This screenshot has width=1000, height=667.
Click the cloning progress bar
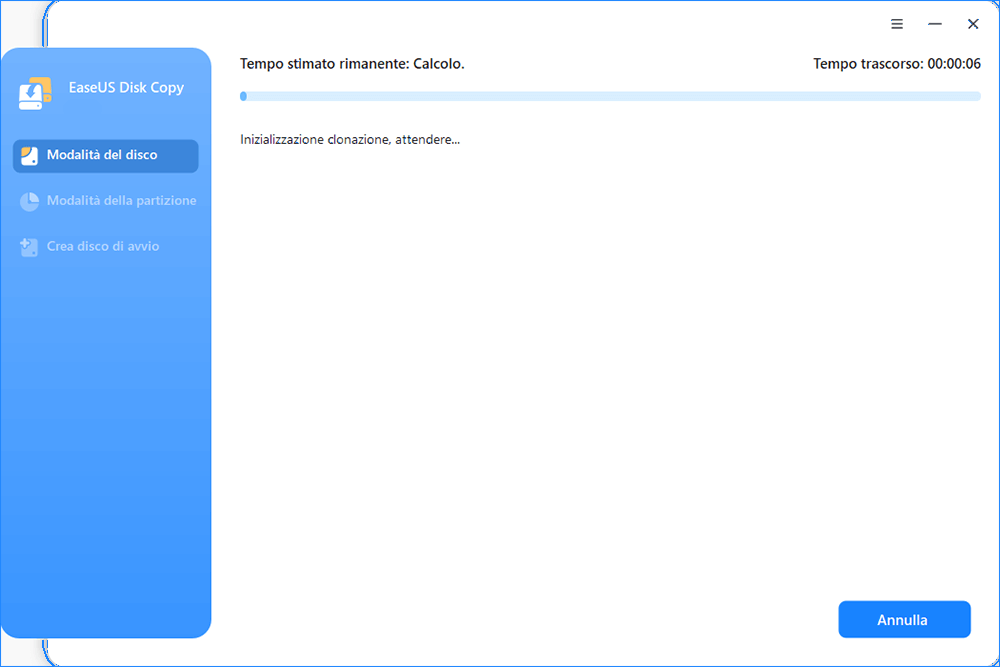click(610, 96)
